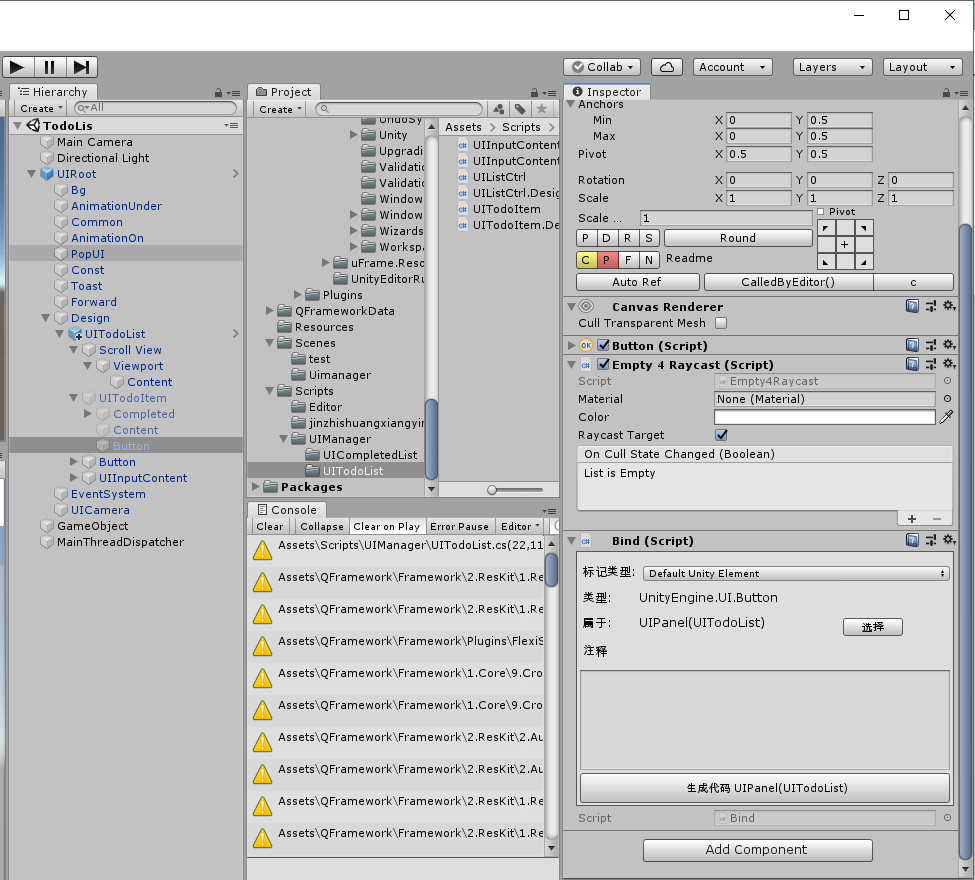Click the cloud services icon beside Collab
The width and height of the screenshot is (975, 880).
(x=666, y=67)
